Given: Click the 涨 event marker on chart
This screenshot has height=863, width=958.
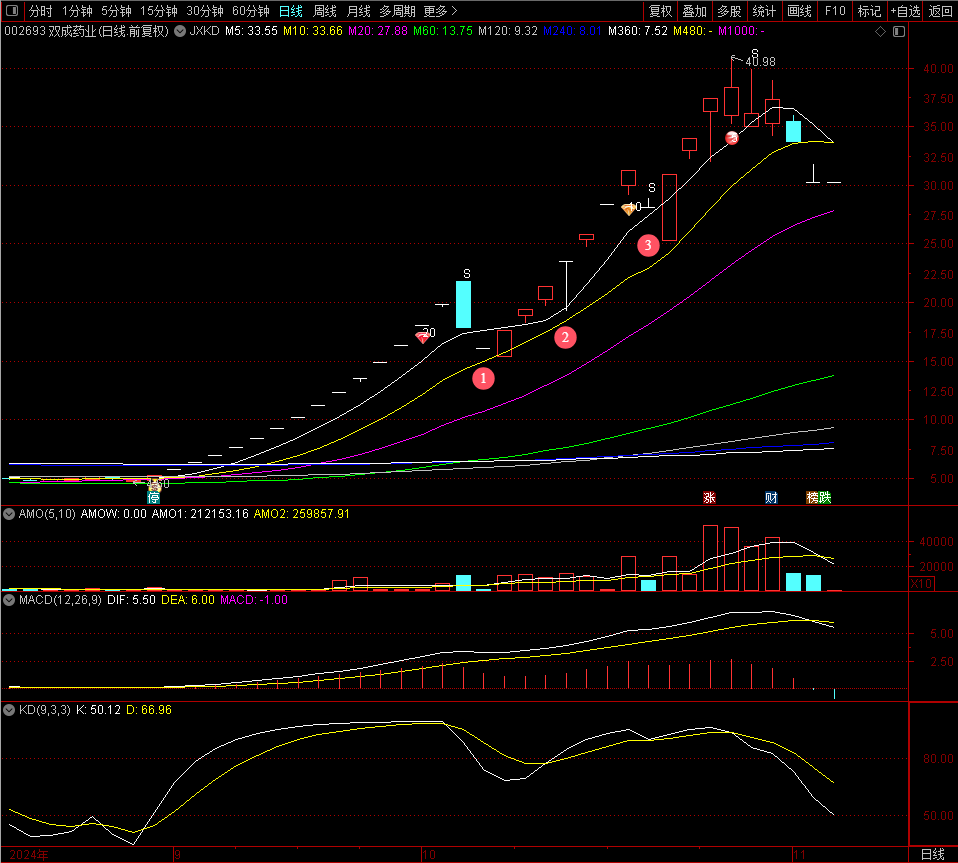Looking at the screenshot, I should coord(709,497).
